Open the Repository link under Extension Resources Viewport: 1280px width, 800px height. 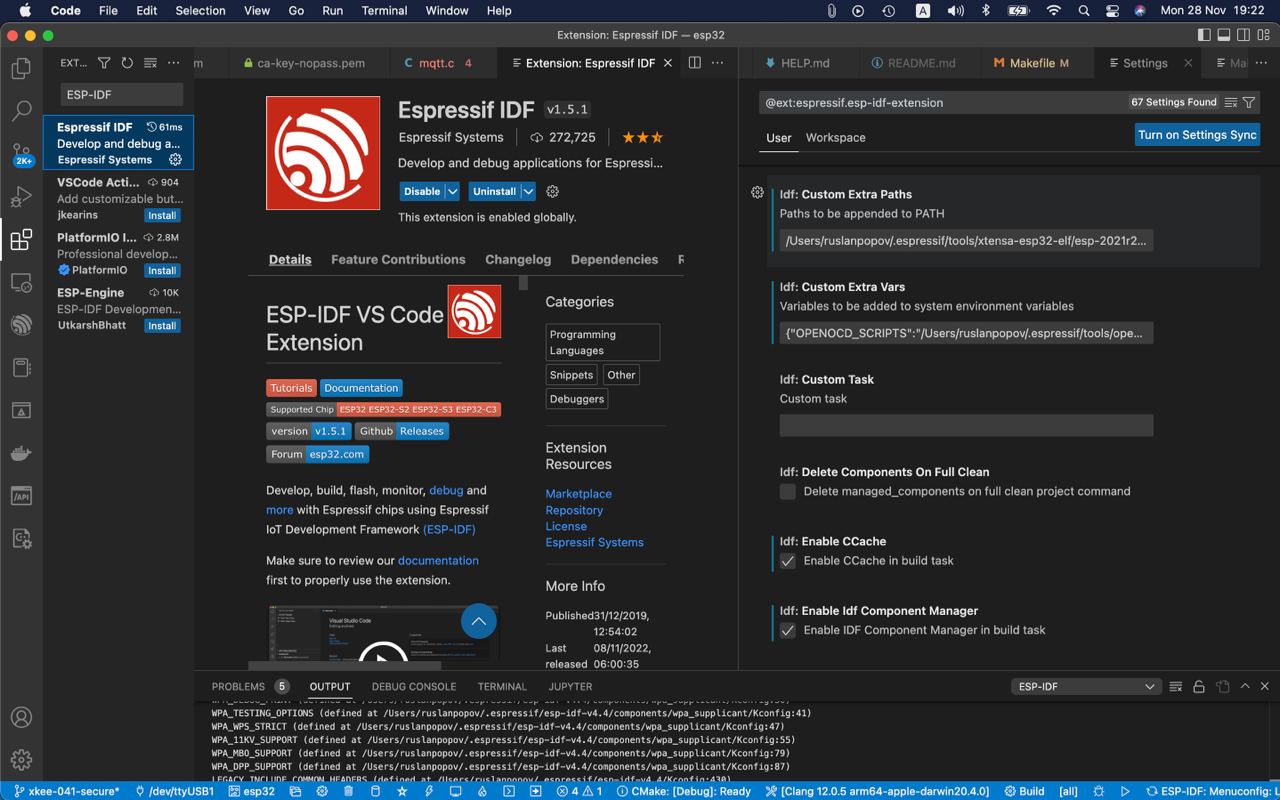pos(574,510)
